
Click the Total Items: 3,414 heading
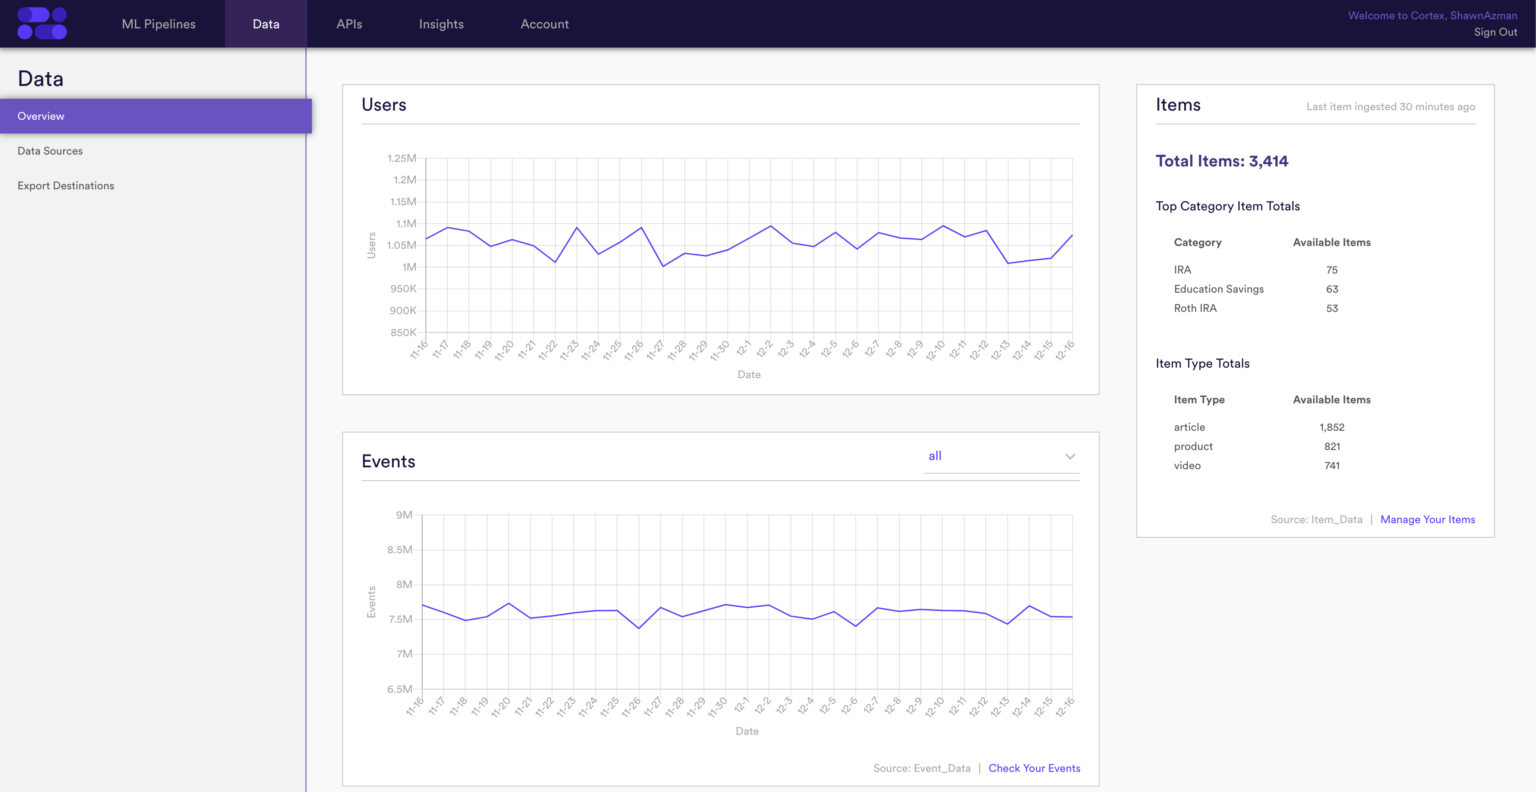click(x=1221, y=161)
